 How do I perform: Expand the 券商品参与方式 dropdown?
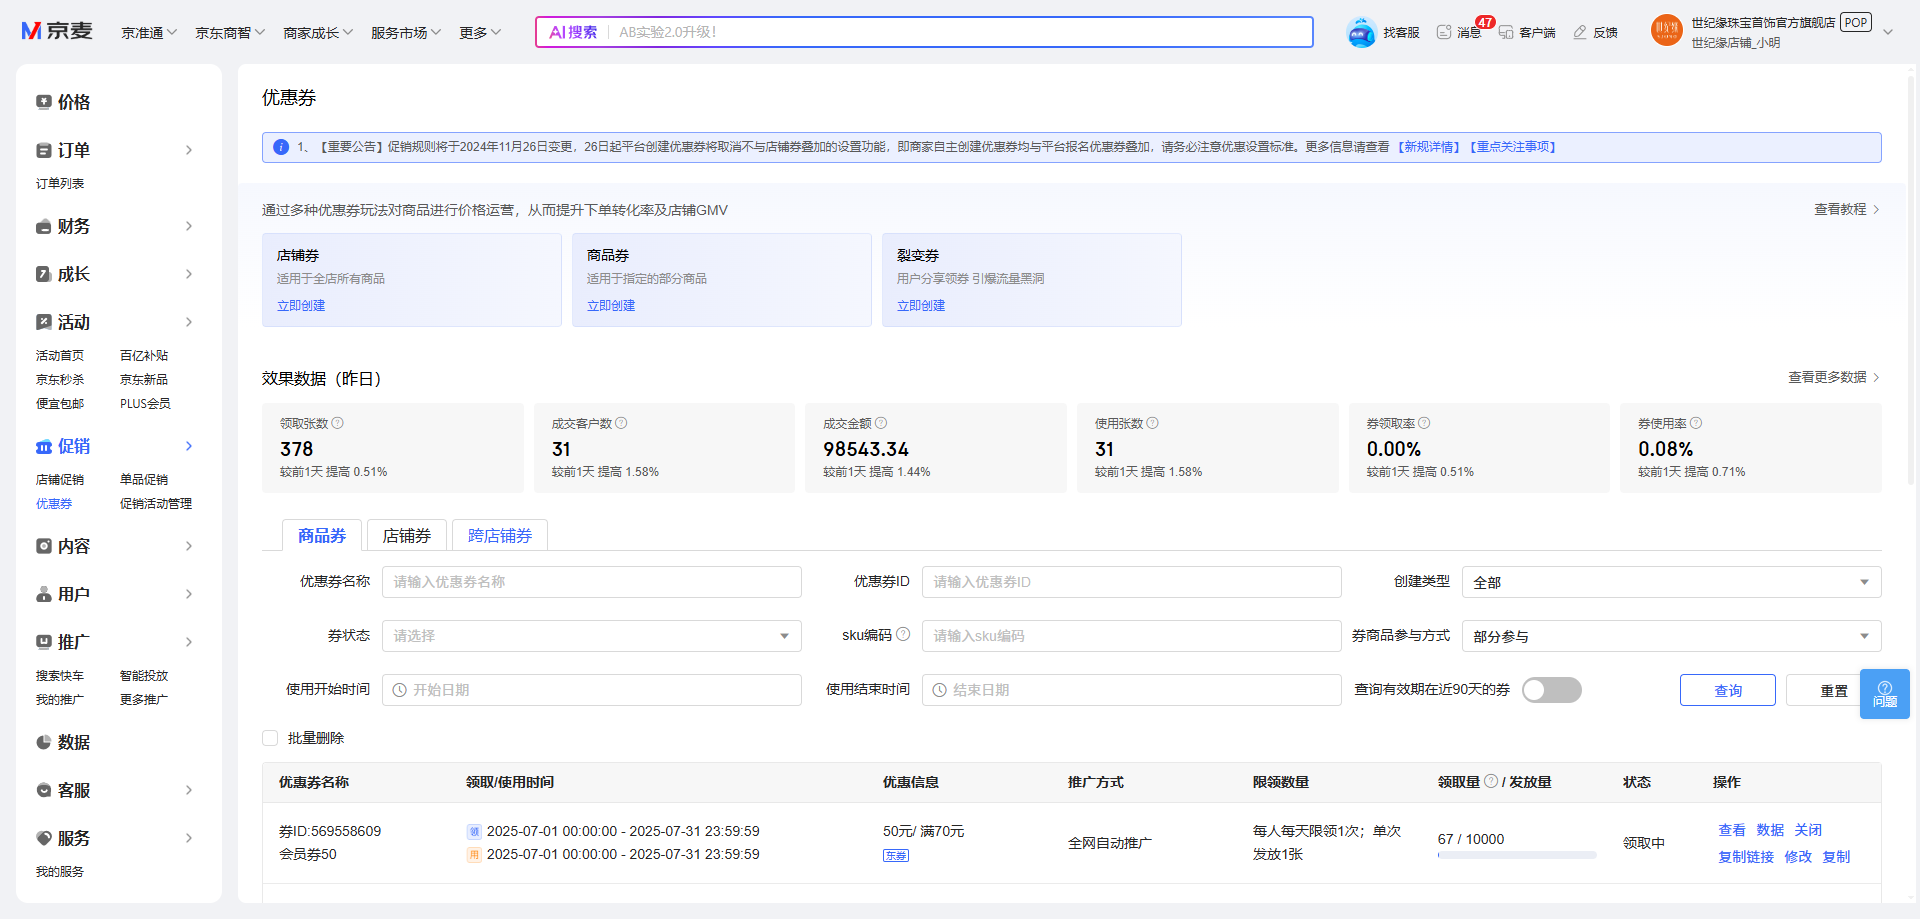coord(1670,636)
